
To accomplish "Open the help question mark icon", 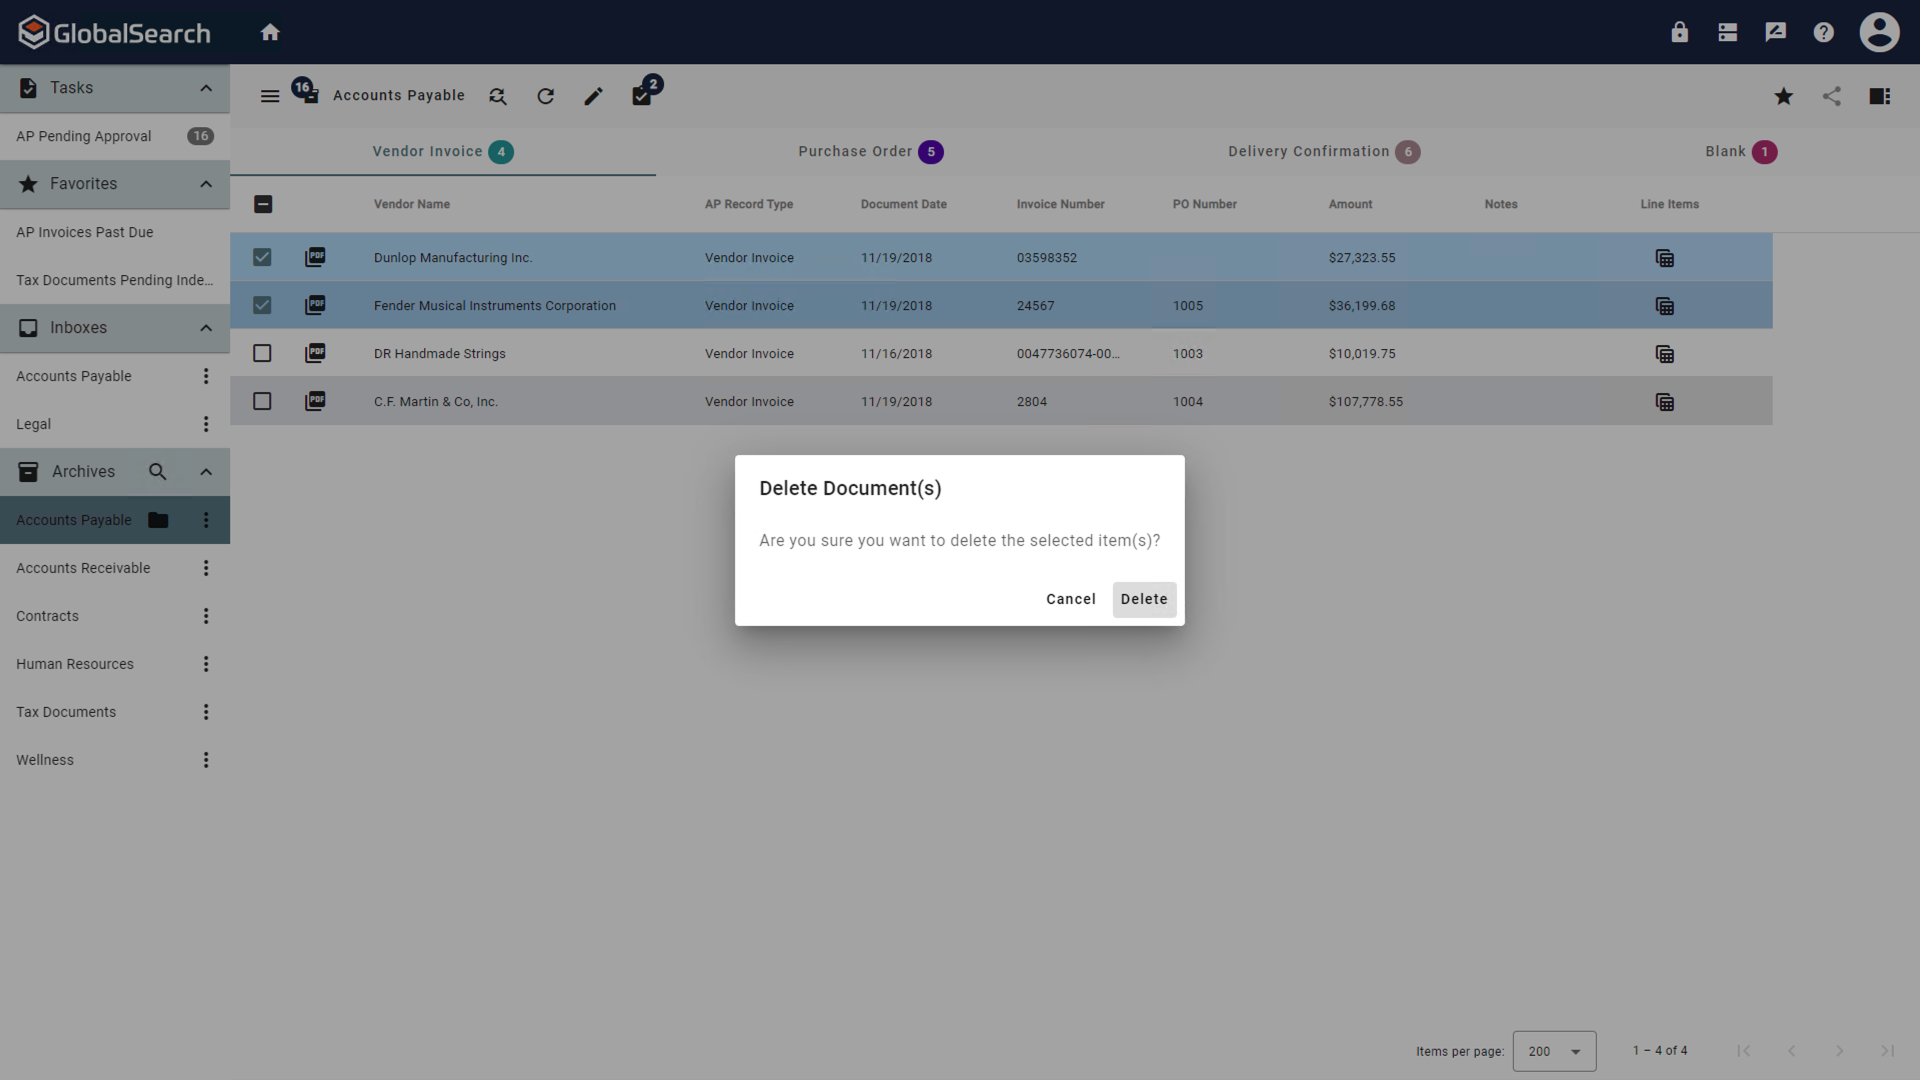I will (1823, 32).
